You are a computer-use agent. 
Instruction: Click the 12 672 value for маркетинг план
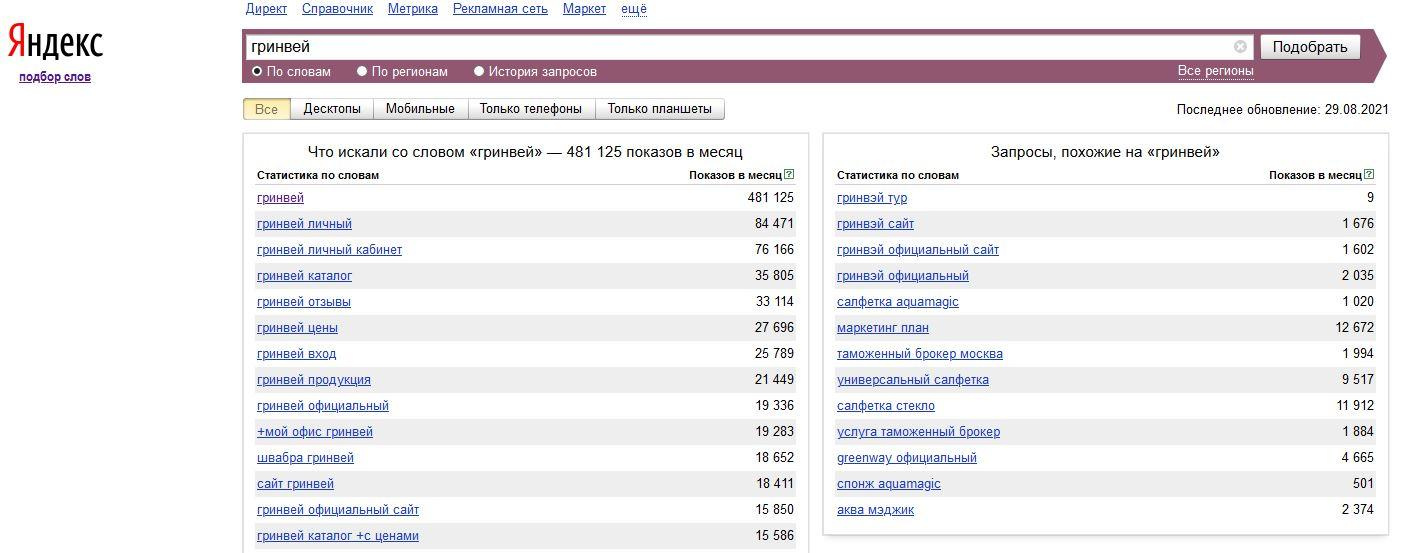(1354, 328)
